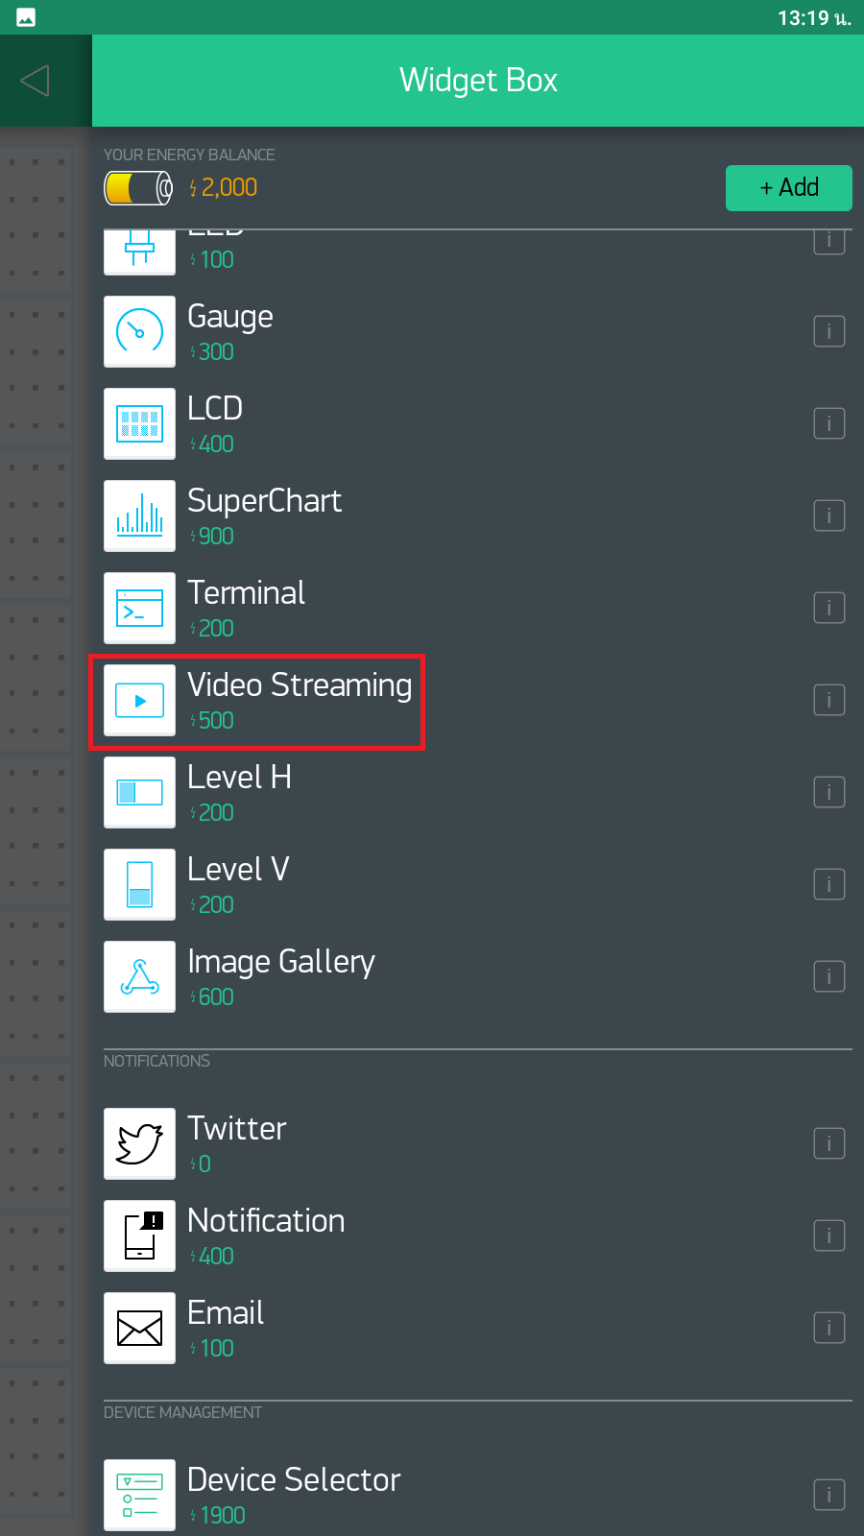Viewport: 864px width, 1536px height.
Task: View info for Email widget
Action: click(x=828, y=1328)
